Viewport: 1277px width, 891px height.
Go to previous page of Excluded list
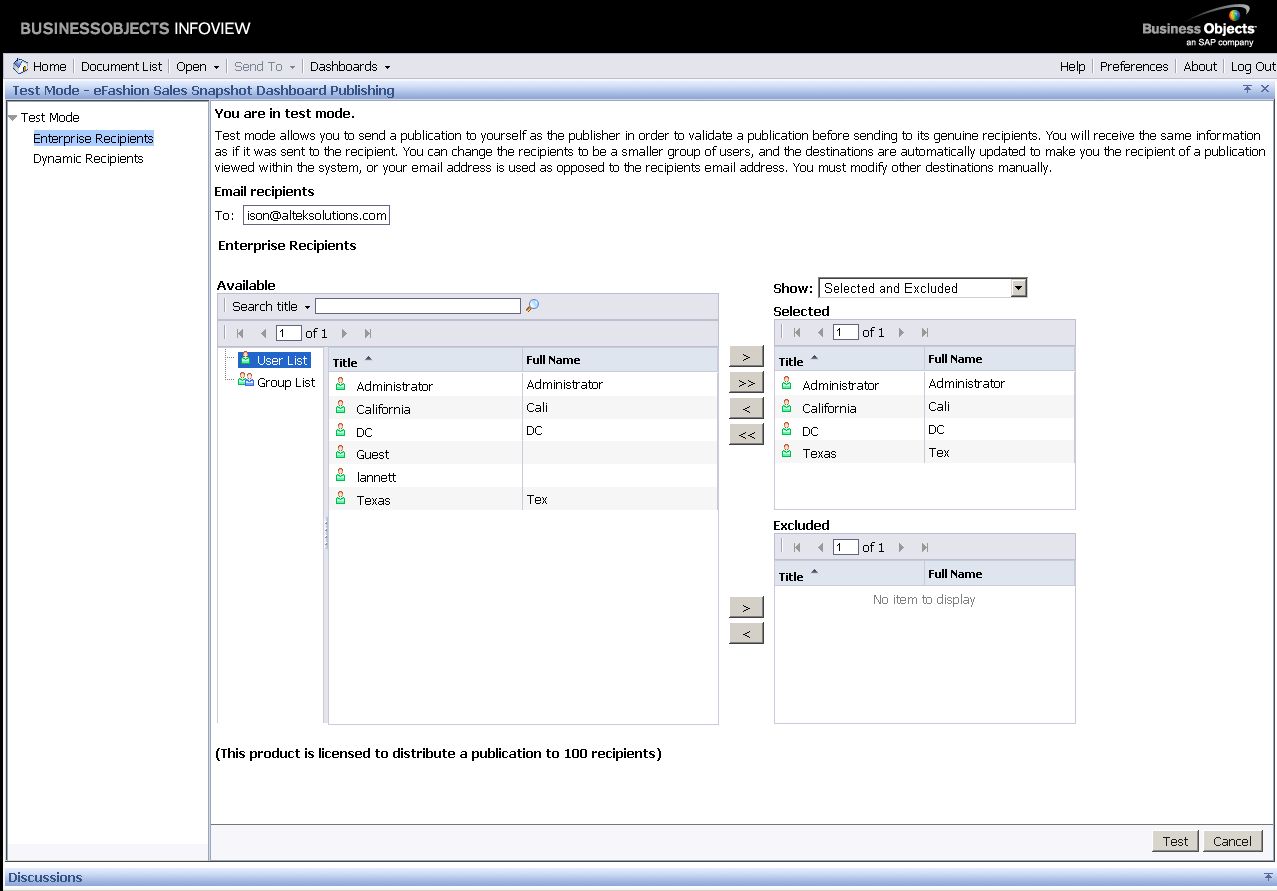(x=820, y=547)
